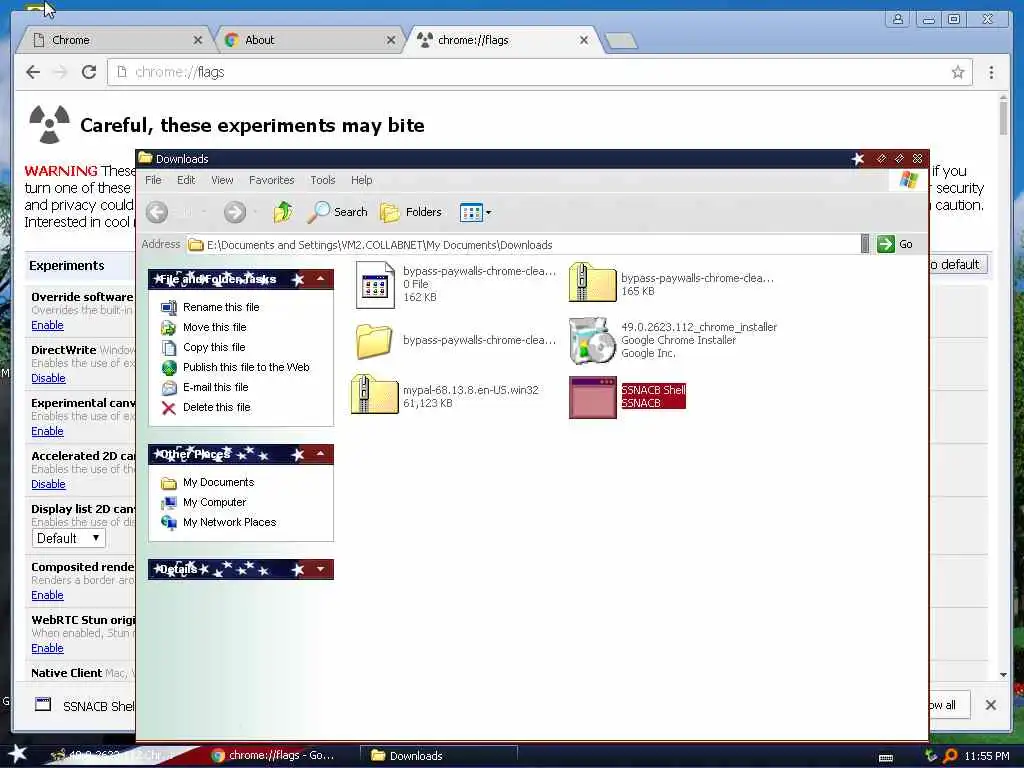Go up one folder level icon

click(283, 212)
